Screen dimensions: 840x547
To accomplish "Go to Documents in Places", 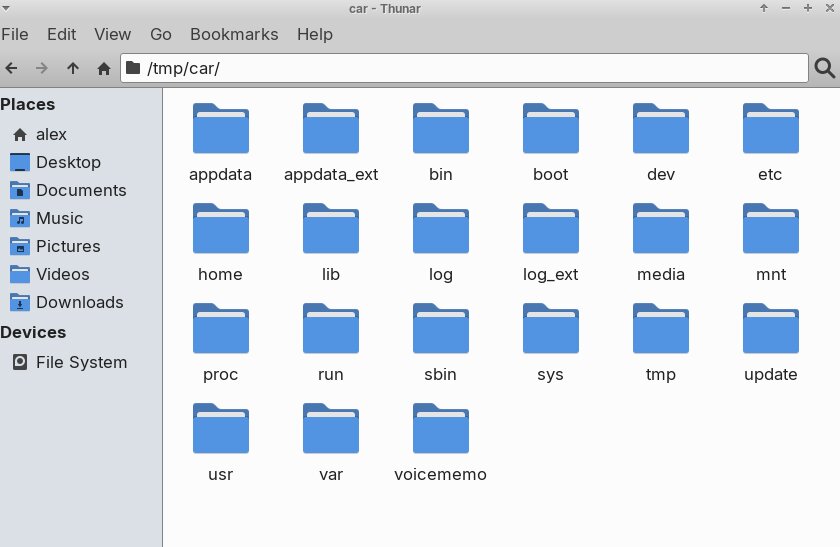I will (81, 190).
